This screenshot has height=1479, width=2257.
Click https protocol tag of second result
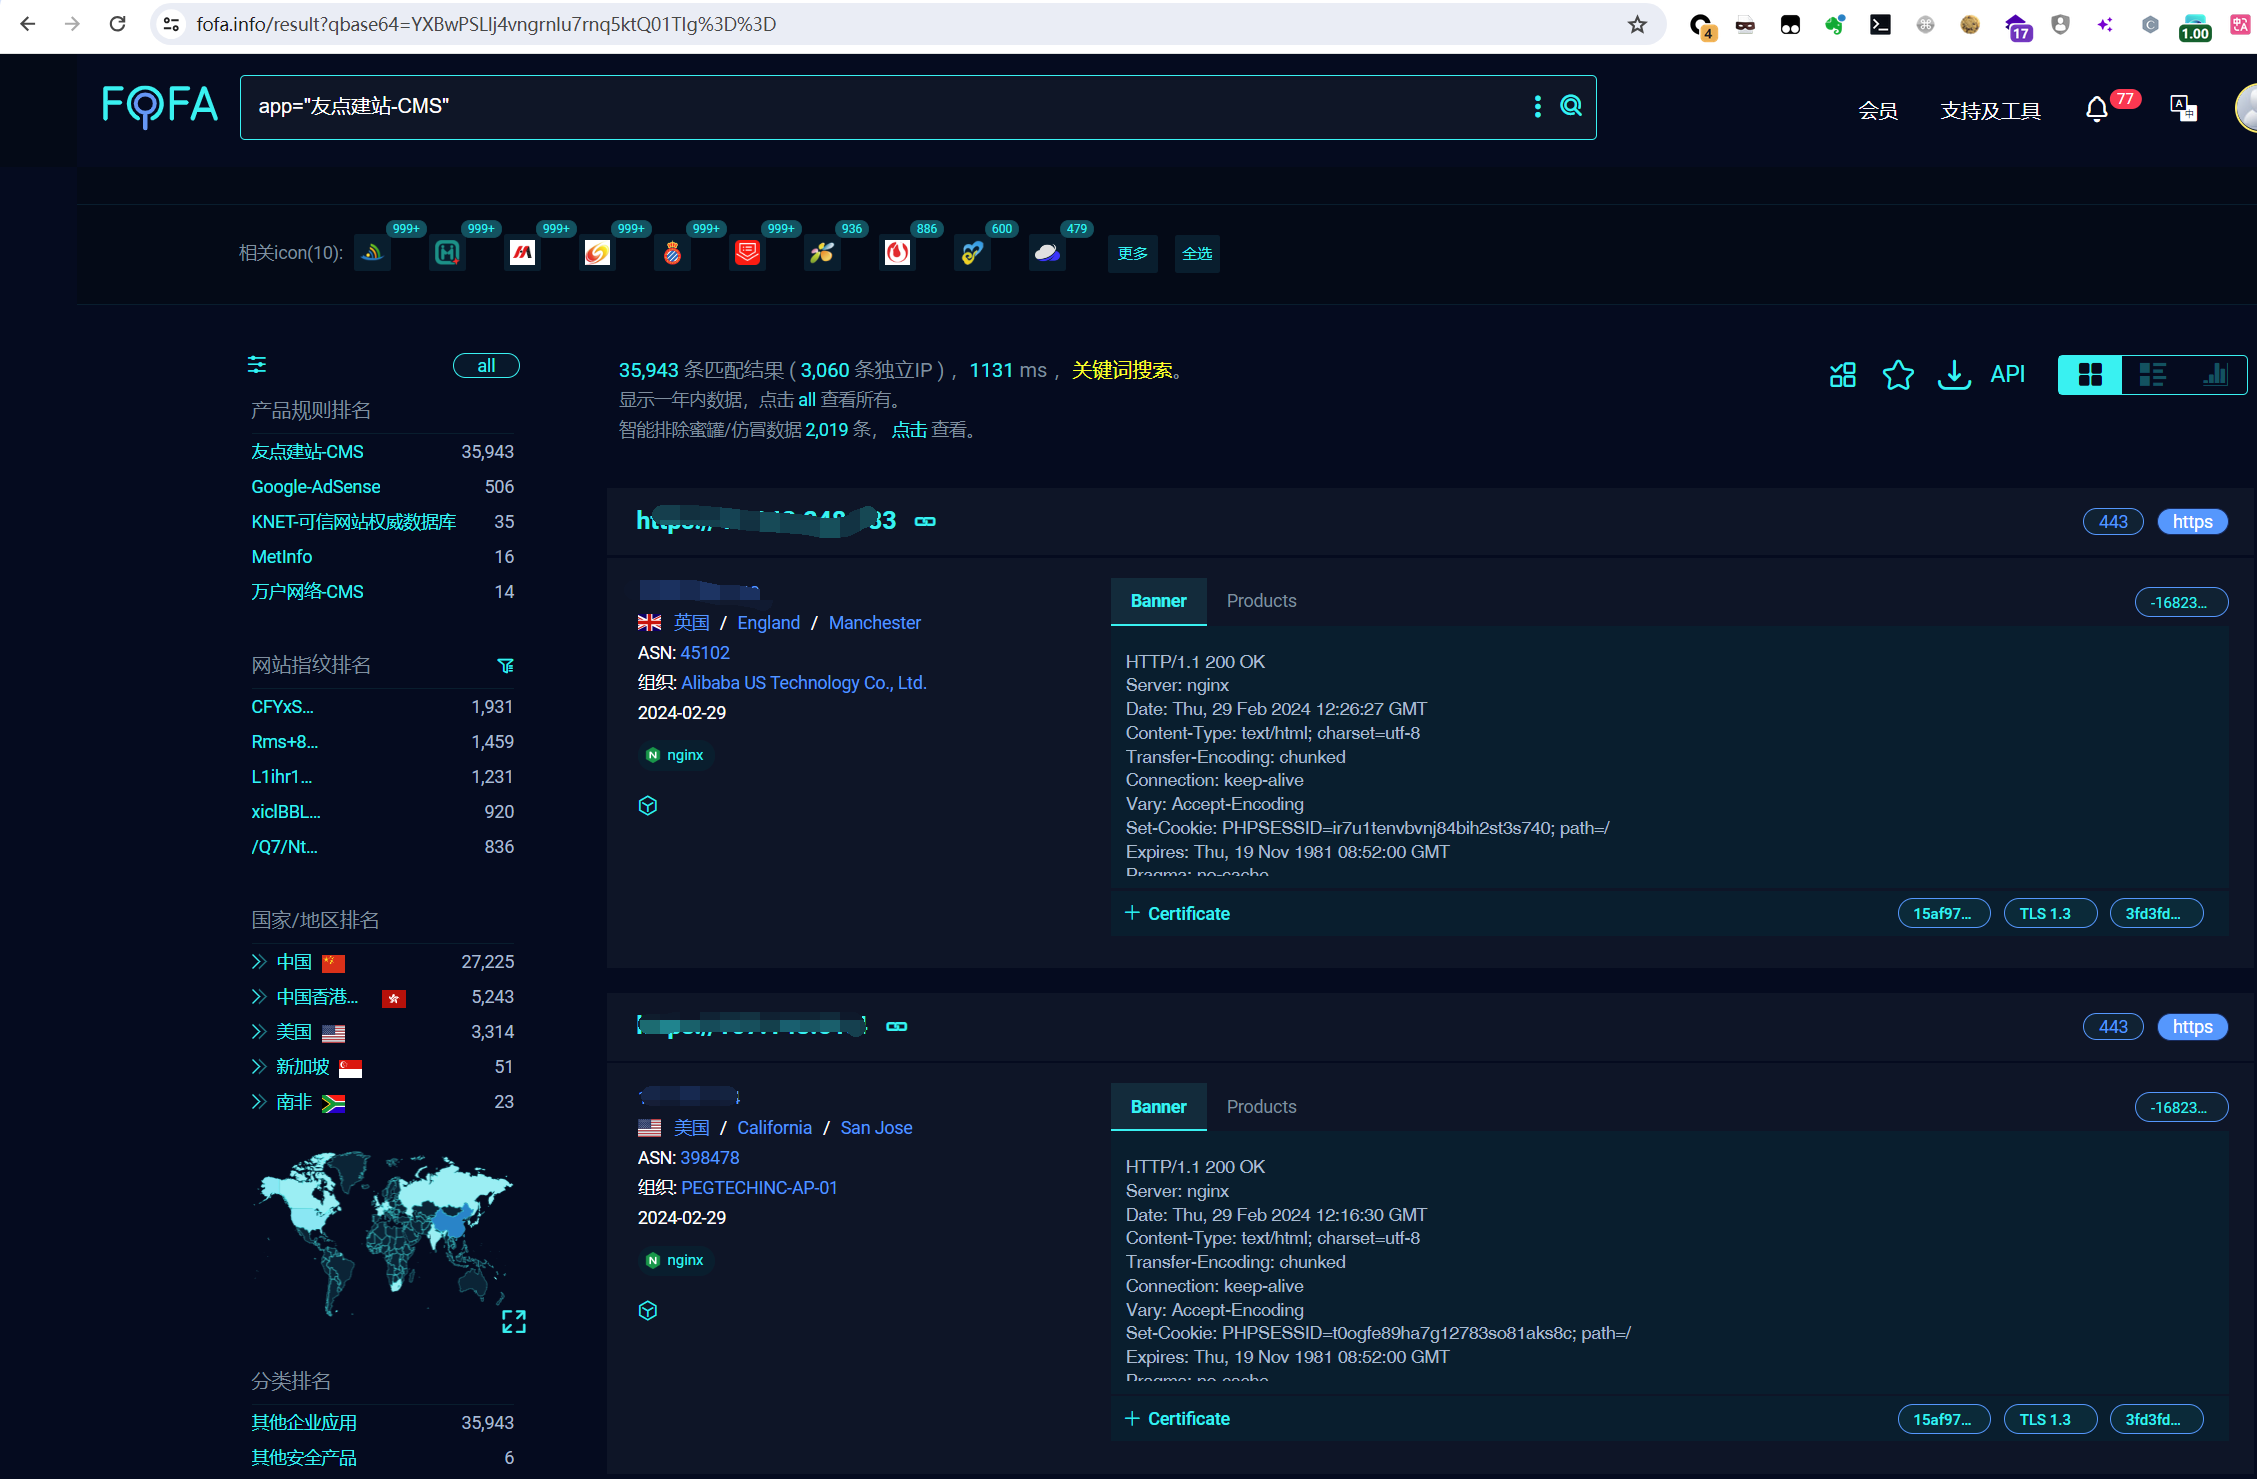pos(2192,1027)
